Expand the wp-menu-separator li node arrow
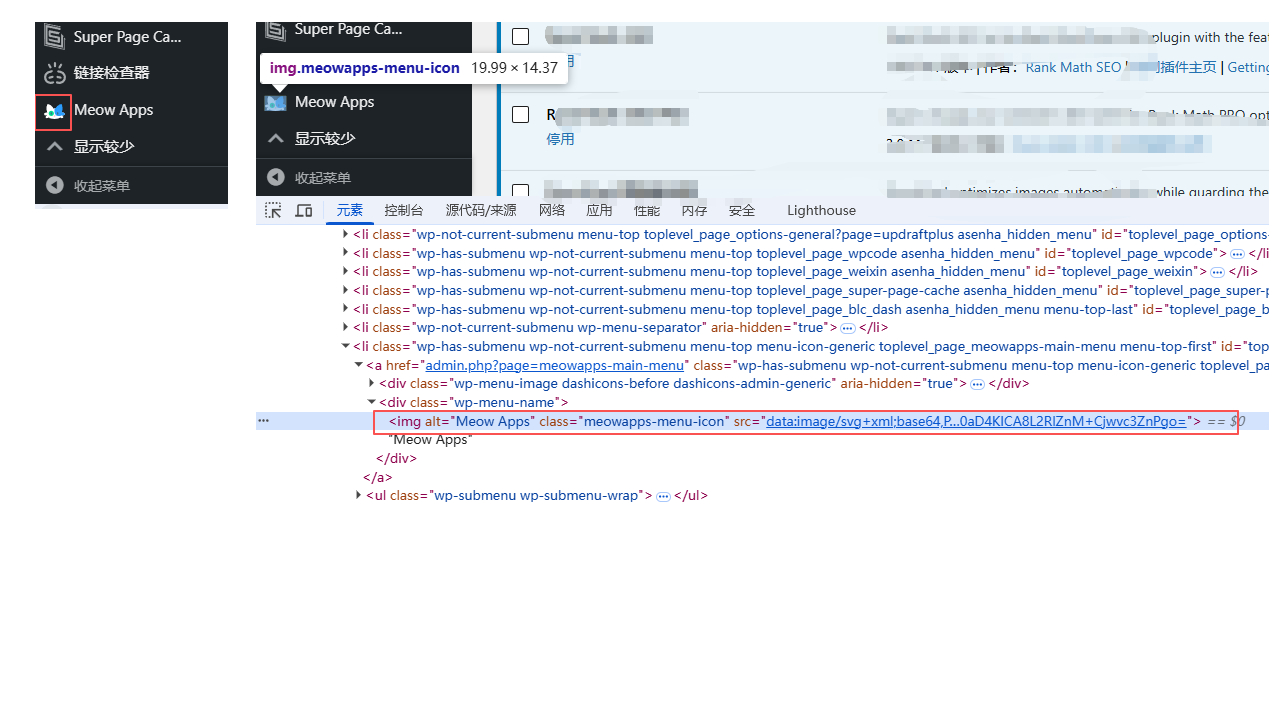The image size is (1280, 720). [x=346, y=327]
